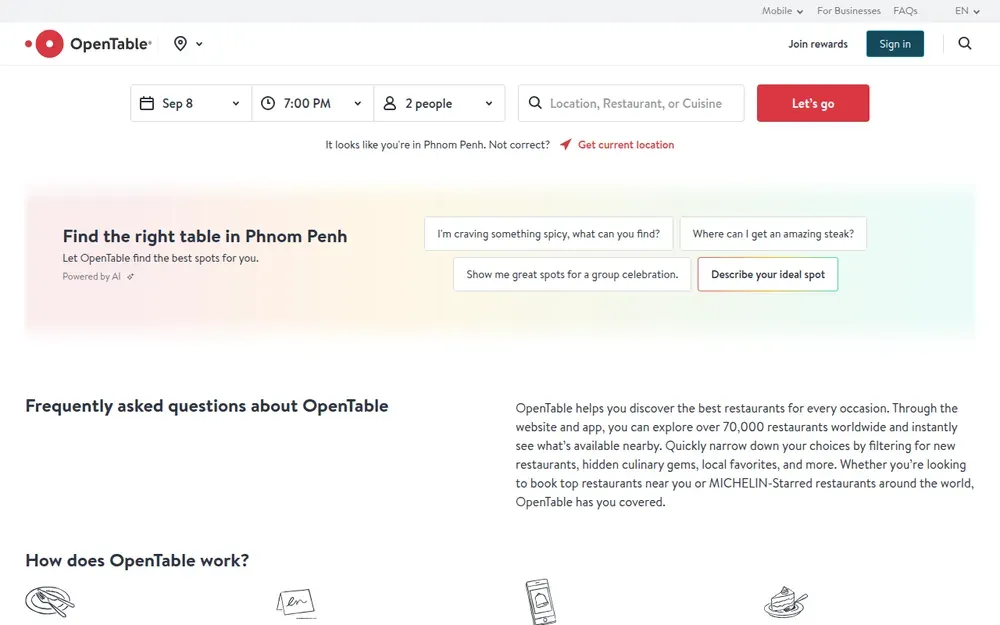Viewport: 1000px width, 625px height.
Task: Click the calendar icon in date picker
Action: pyautogui.click(x=147, y=103)
